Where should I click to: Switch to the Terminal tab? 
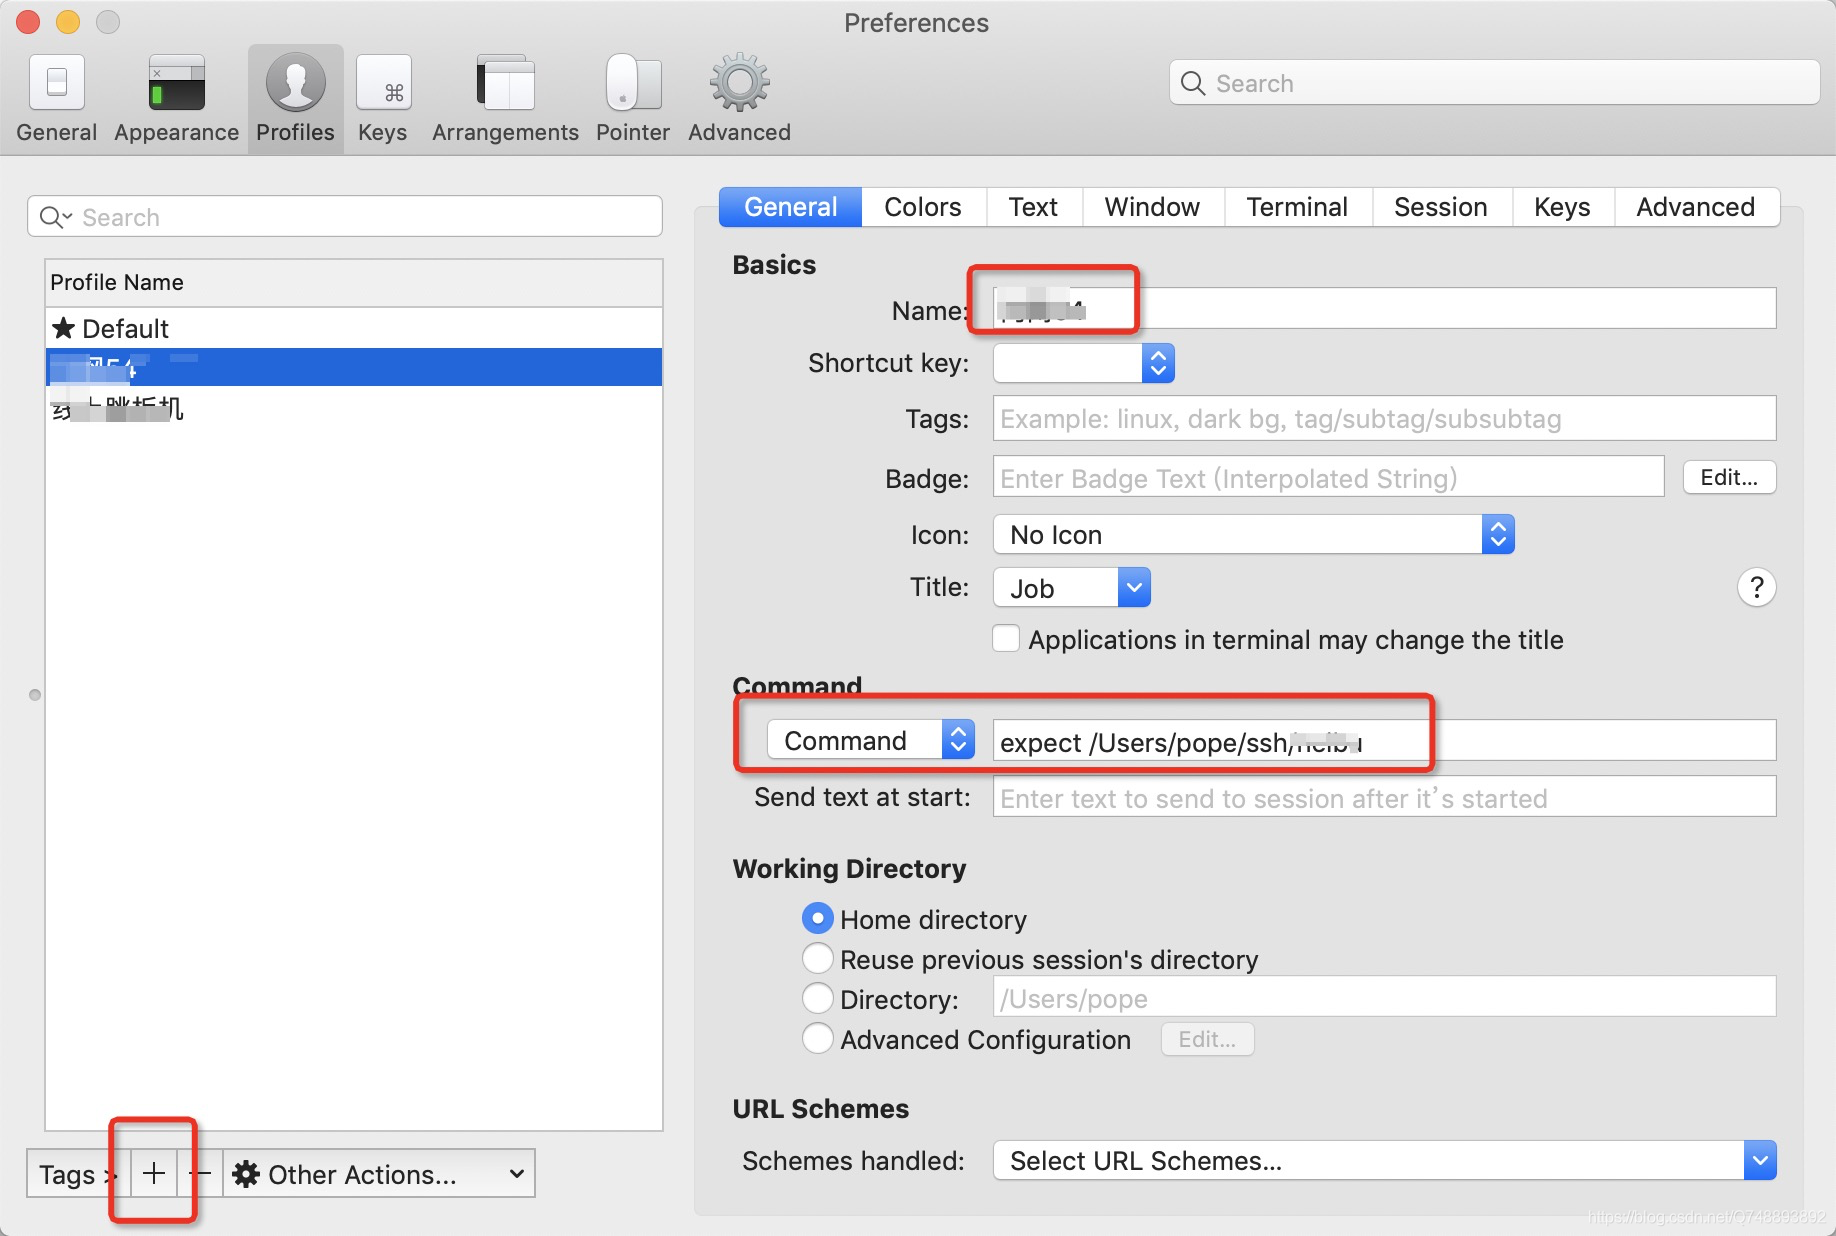[x=1297, y=207]
